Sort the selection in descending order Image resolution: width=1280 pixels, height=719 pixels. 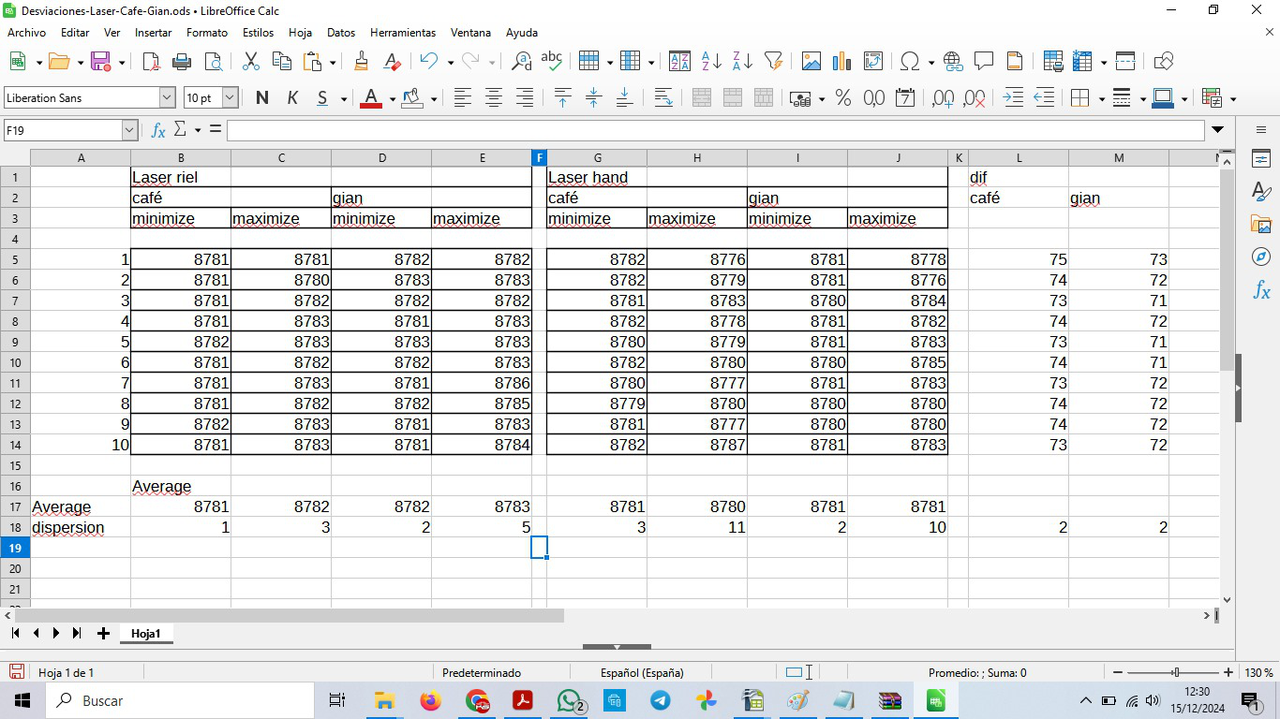point(742,62)
